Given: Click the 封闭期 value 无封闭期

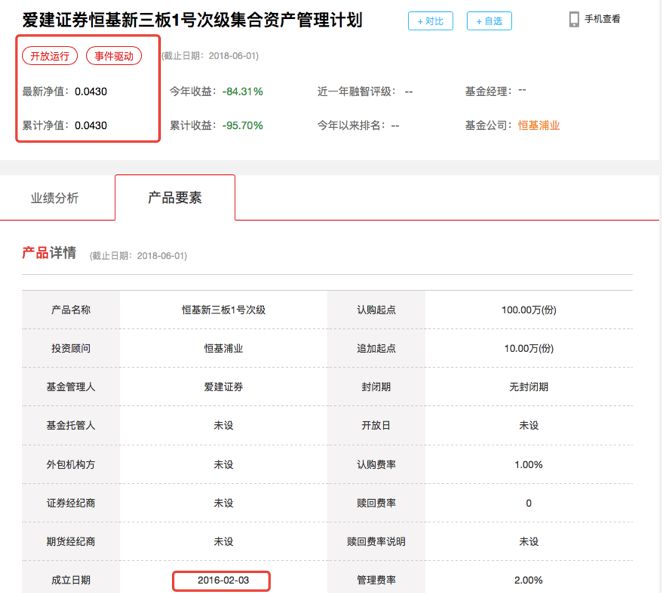Looking at the screenshot, I should [x=529, y=387].
